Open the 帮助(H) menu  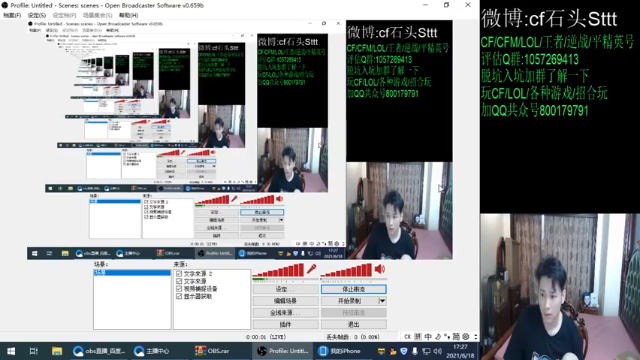(129, 15)
